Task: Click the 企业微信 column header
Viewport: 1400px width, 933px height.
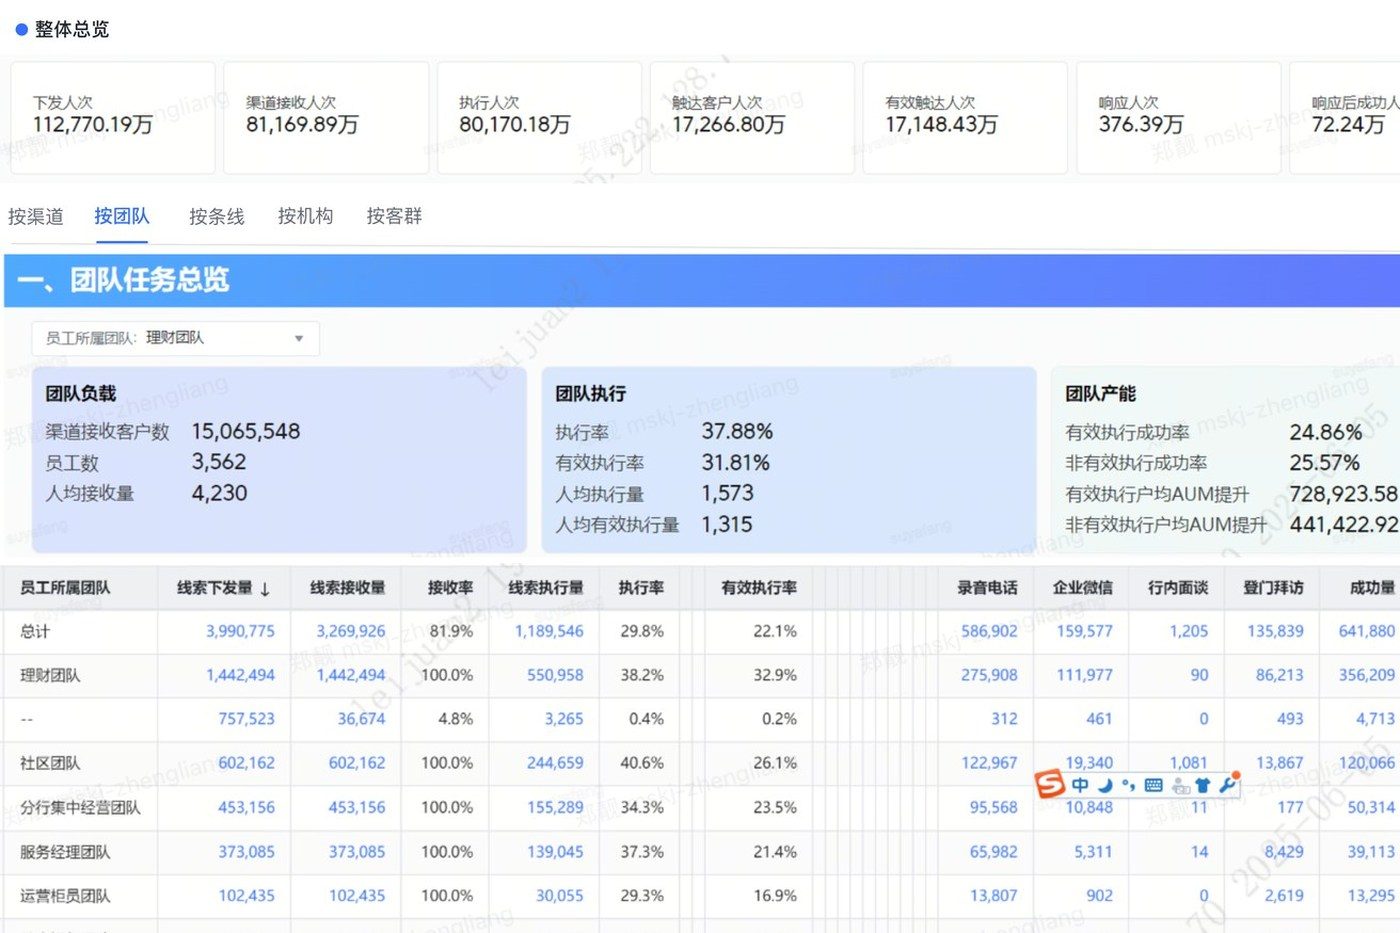Action: 1083,588
